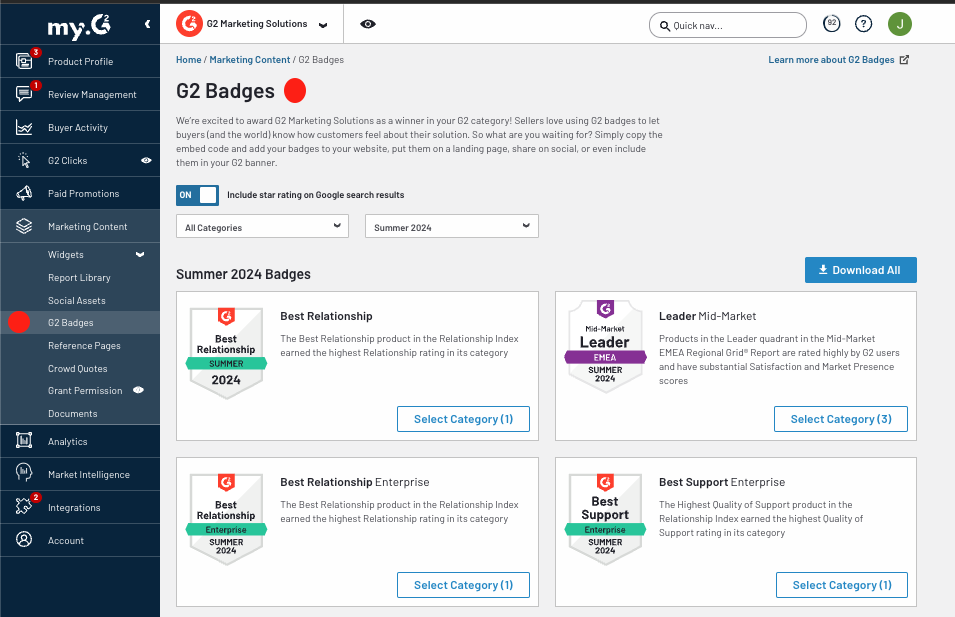
Task: Toggle the Grant Permission eye icon
Action: point(138,390)
